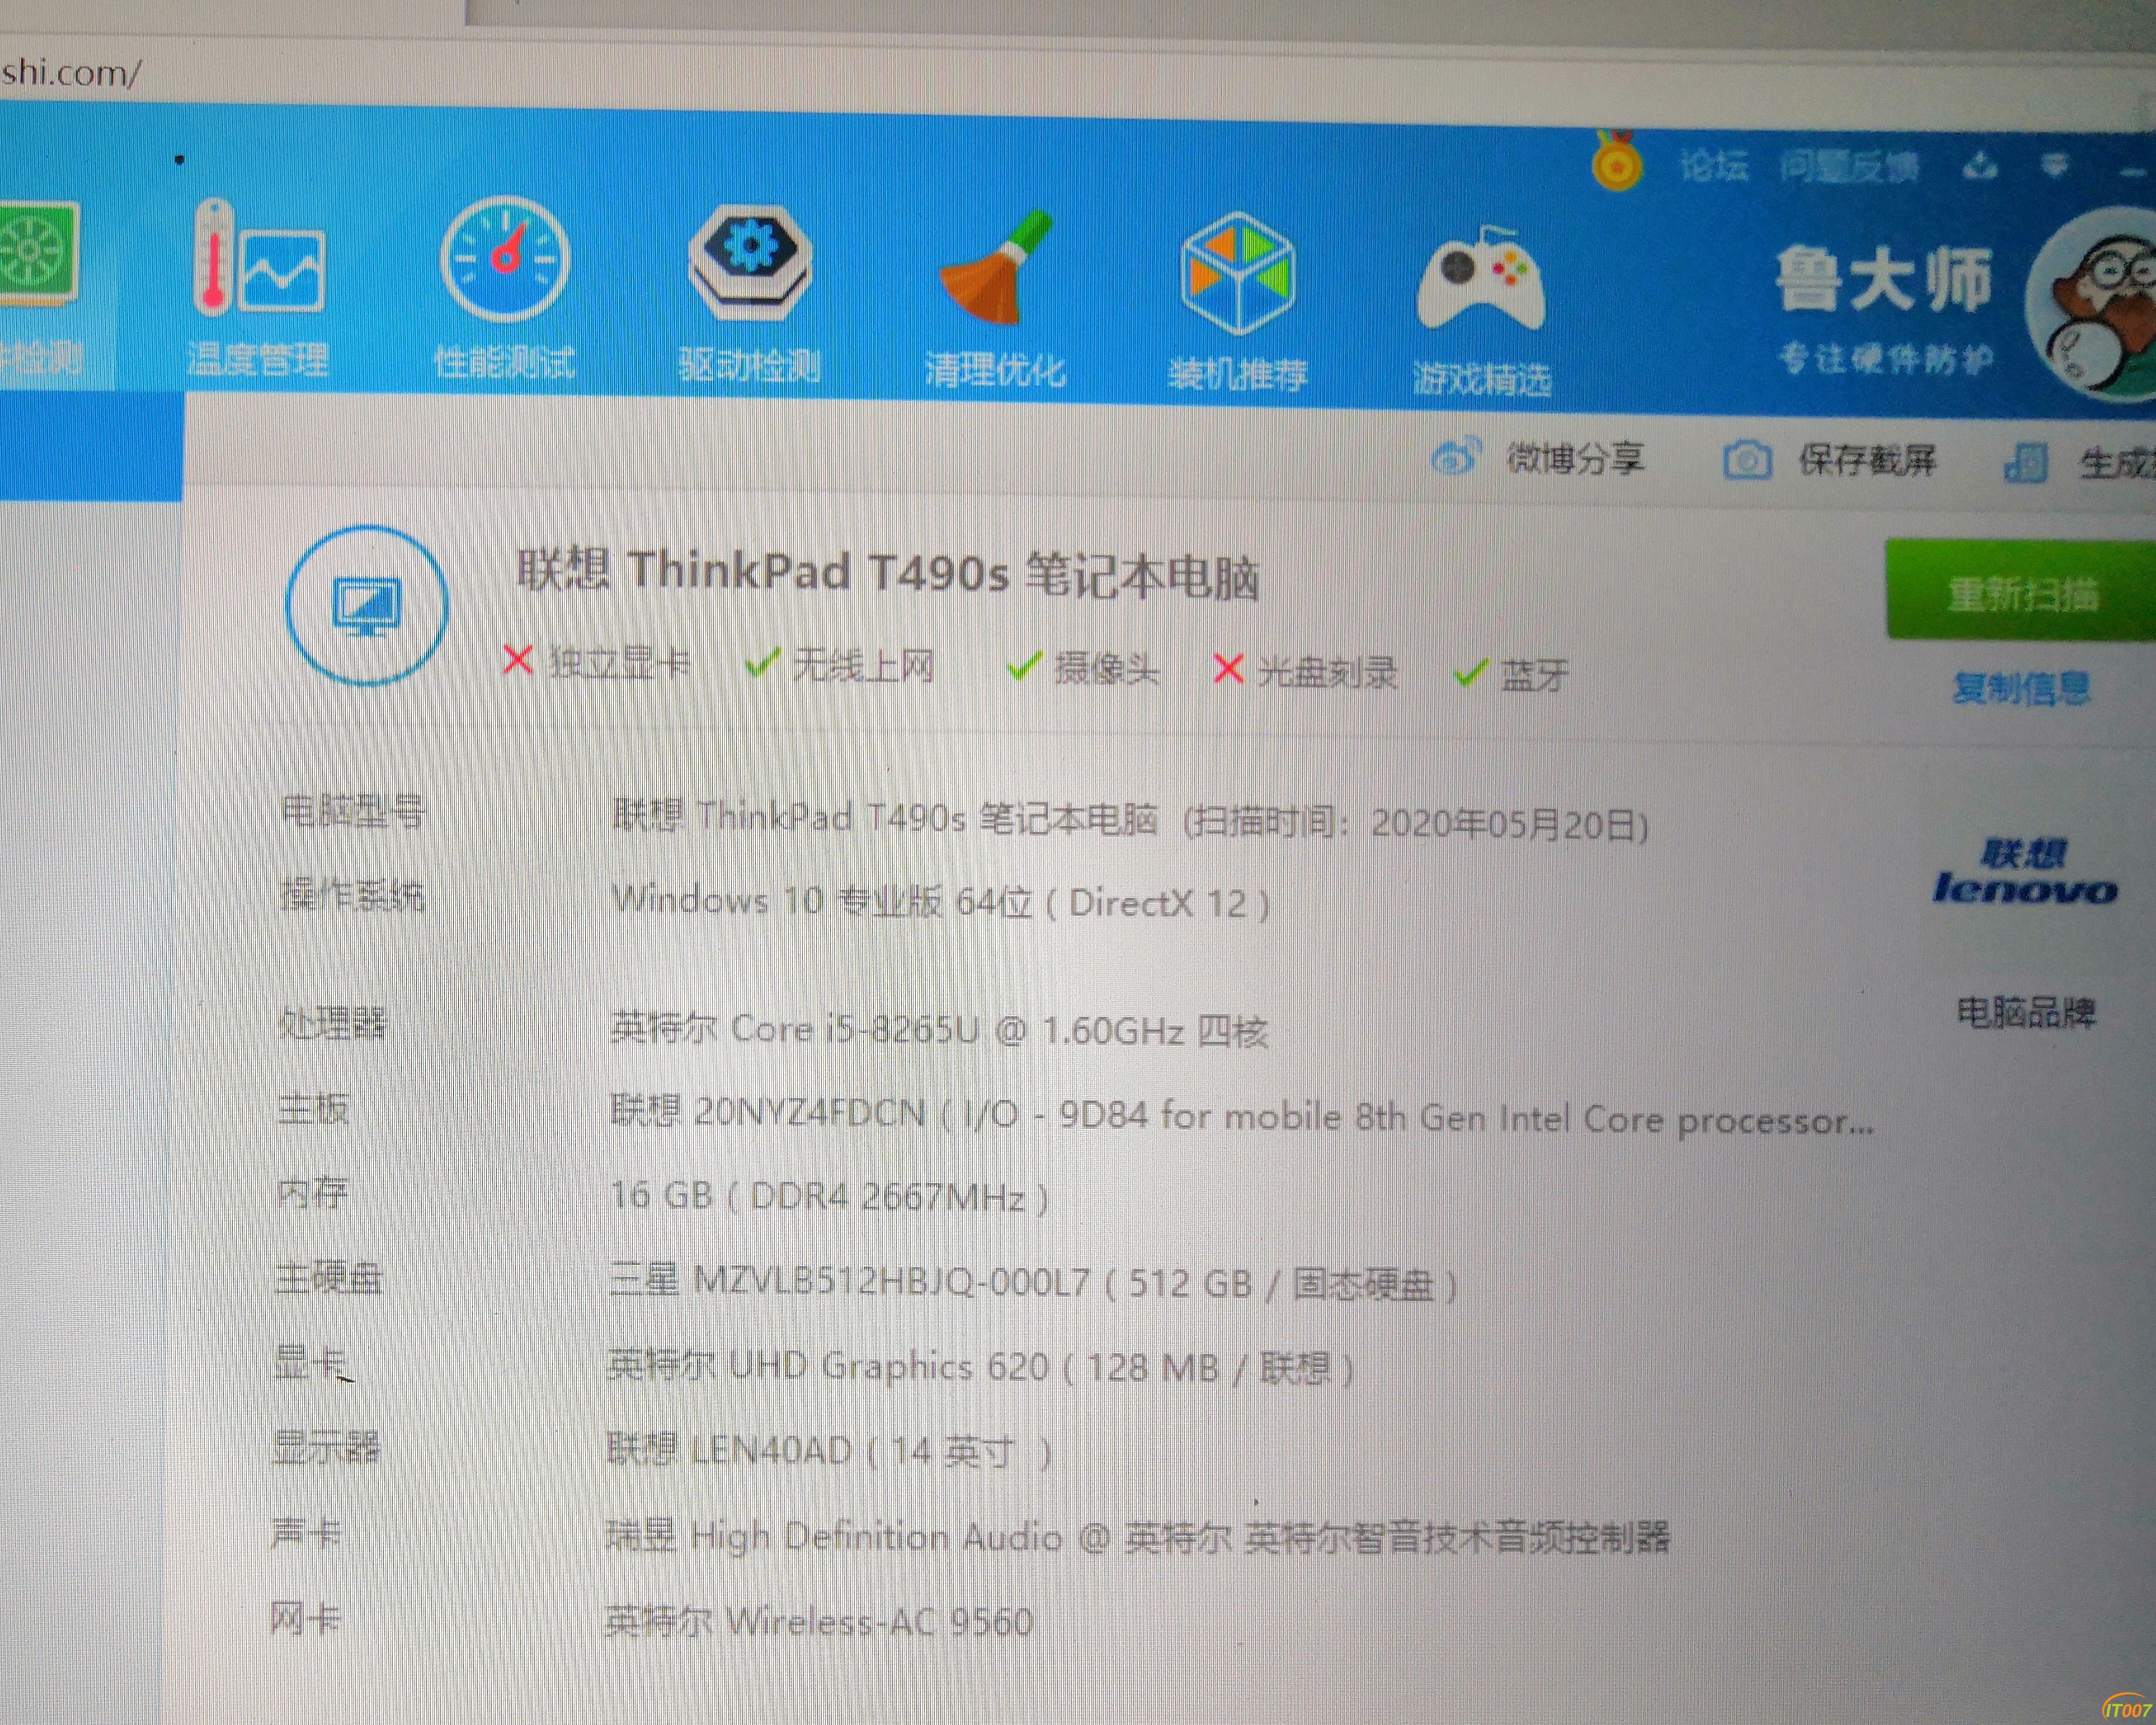The width and height of the screenshot is (2156, 1725).
Task: Click the 独立显卡 red cross indicator
Action: point(596,662)
